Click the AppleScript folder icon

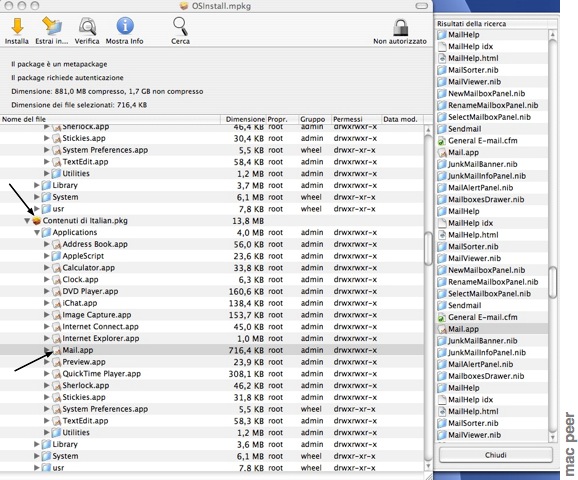[56, 256]
